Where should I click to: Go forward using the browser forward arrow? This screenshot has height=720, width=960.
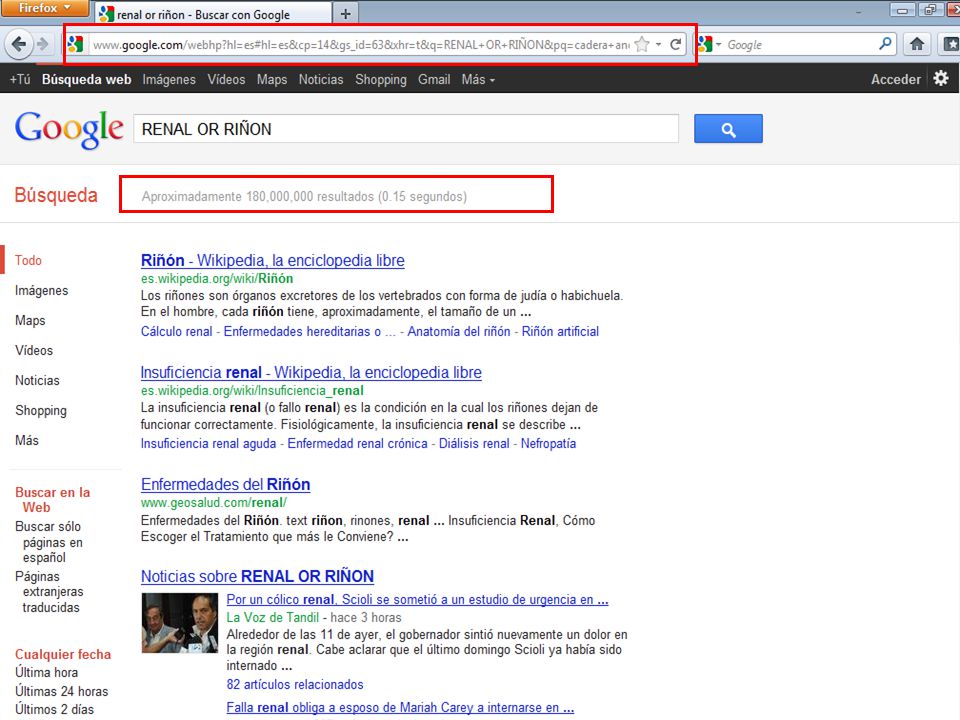(x=42, y=44)
